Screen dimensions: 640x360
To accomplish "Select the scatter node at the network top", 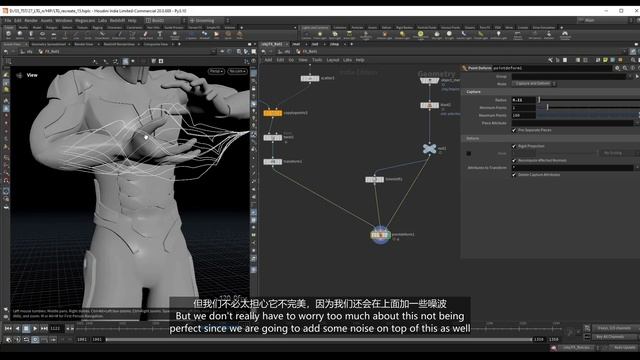I will pos(310,78).
